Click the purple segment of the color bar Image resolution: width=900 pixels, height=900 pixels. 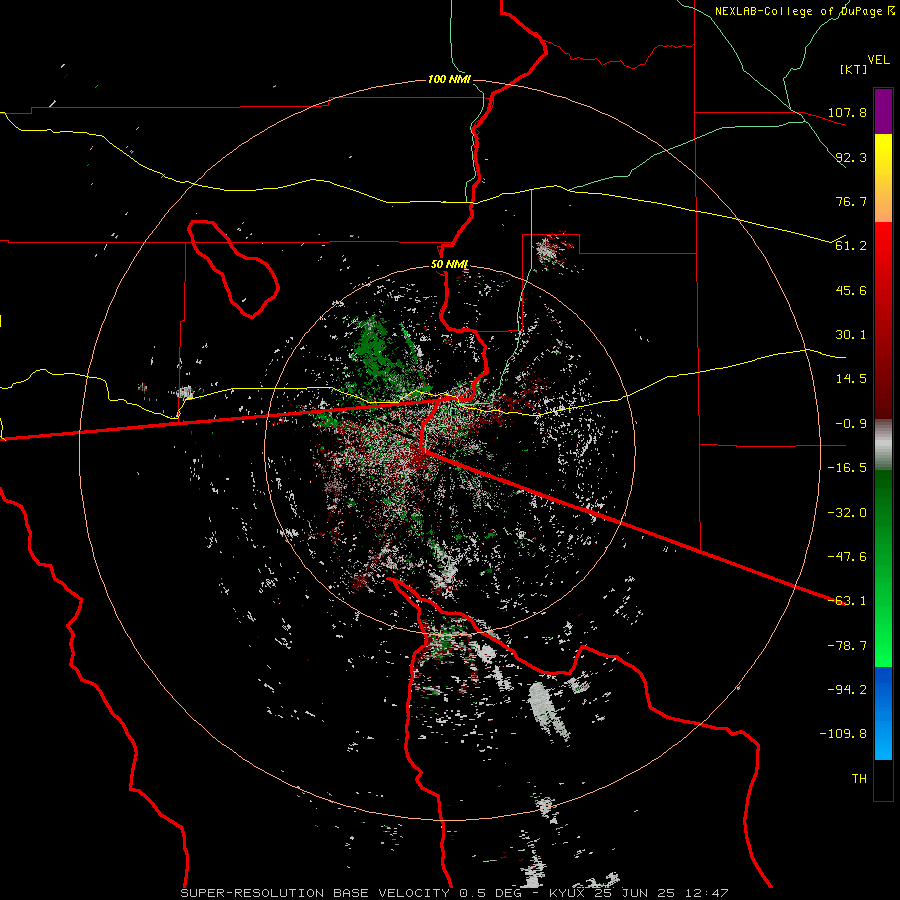883,111
